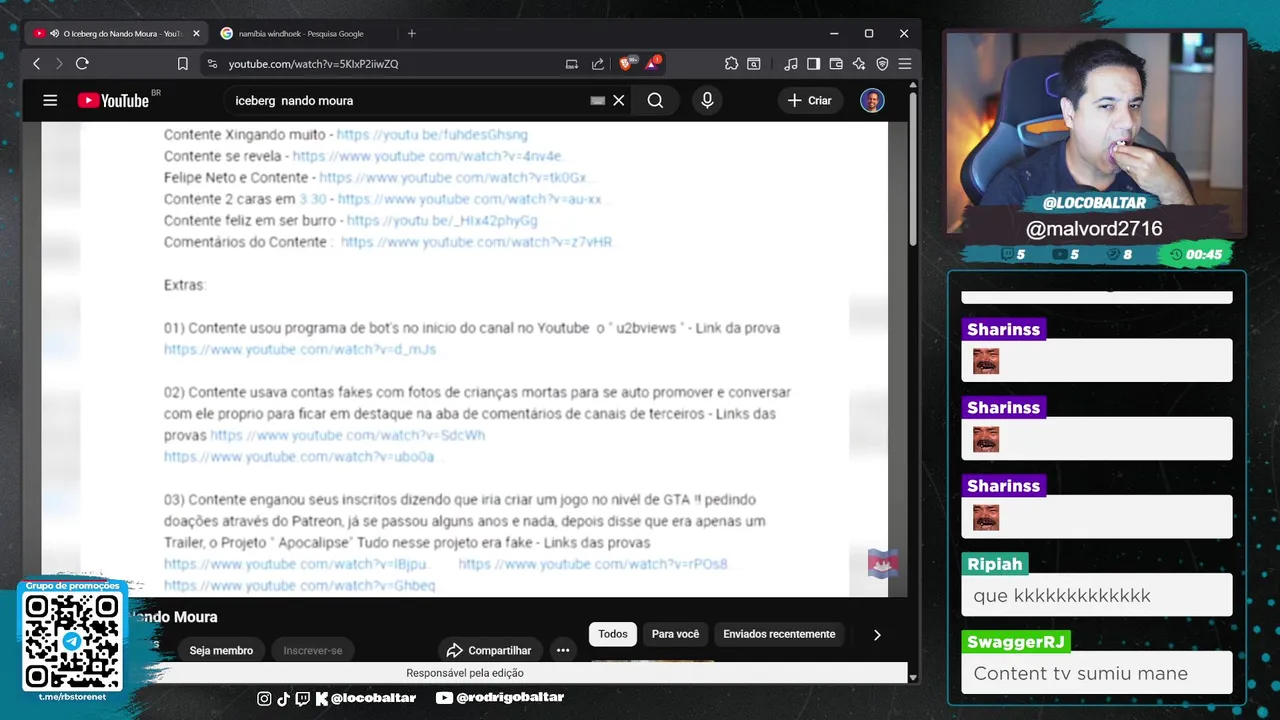Screen dimensions: 1280x720
Task: Start voice search with the microphone
Action: [707, 100]
